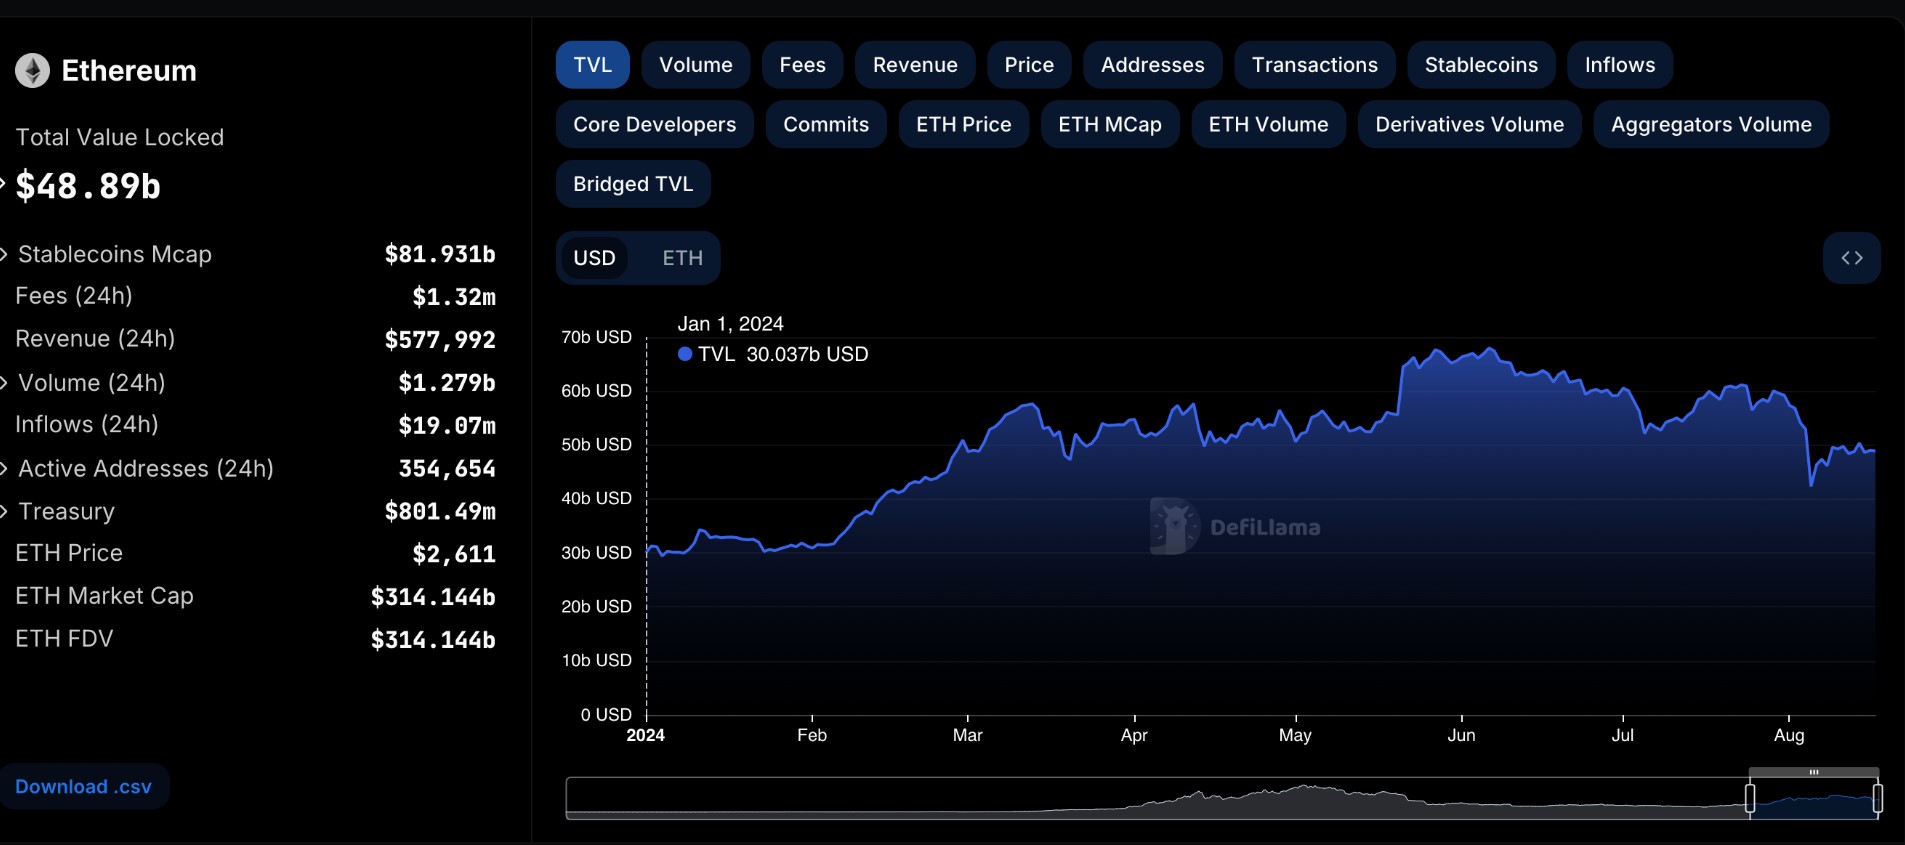Screen dimensions: 1905x845
Task: Click the Ethereum heading text
Action: tap(129, 71)
